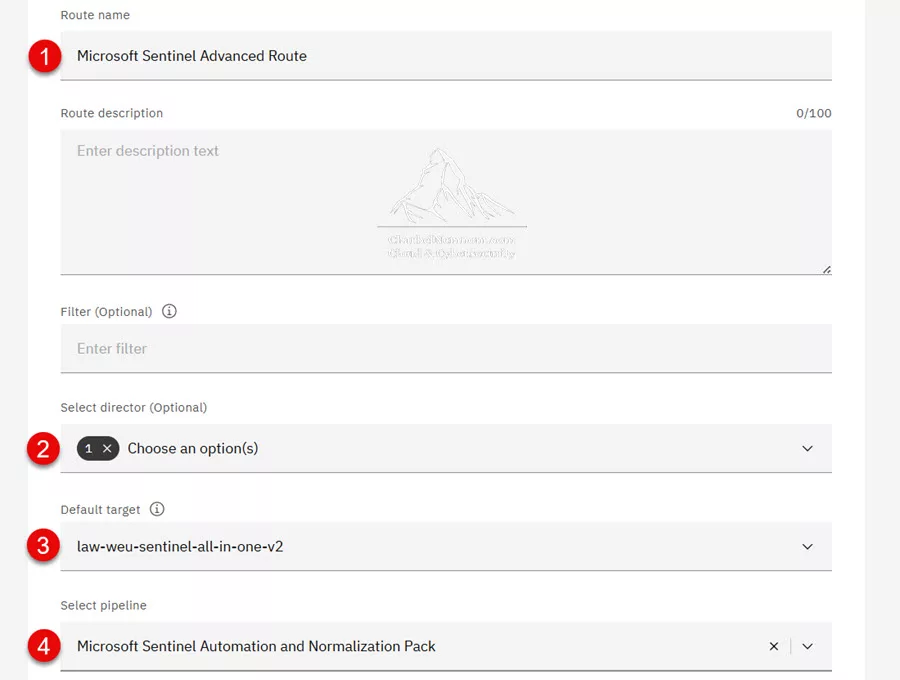Viewport: 900px width, 680px height.
Task: Click the Route description text area
Action: (x=446, y=202)
